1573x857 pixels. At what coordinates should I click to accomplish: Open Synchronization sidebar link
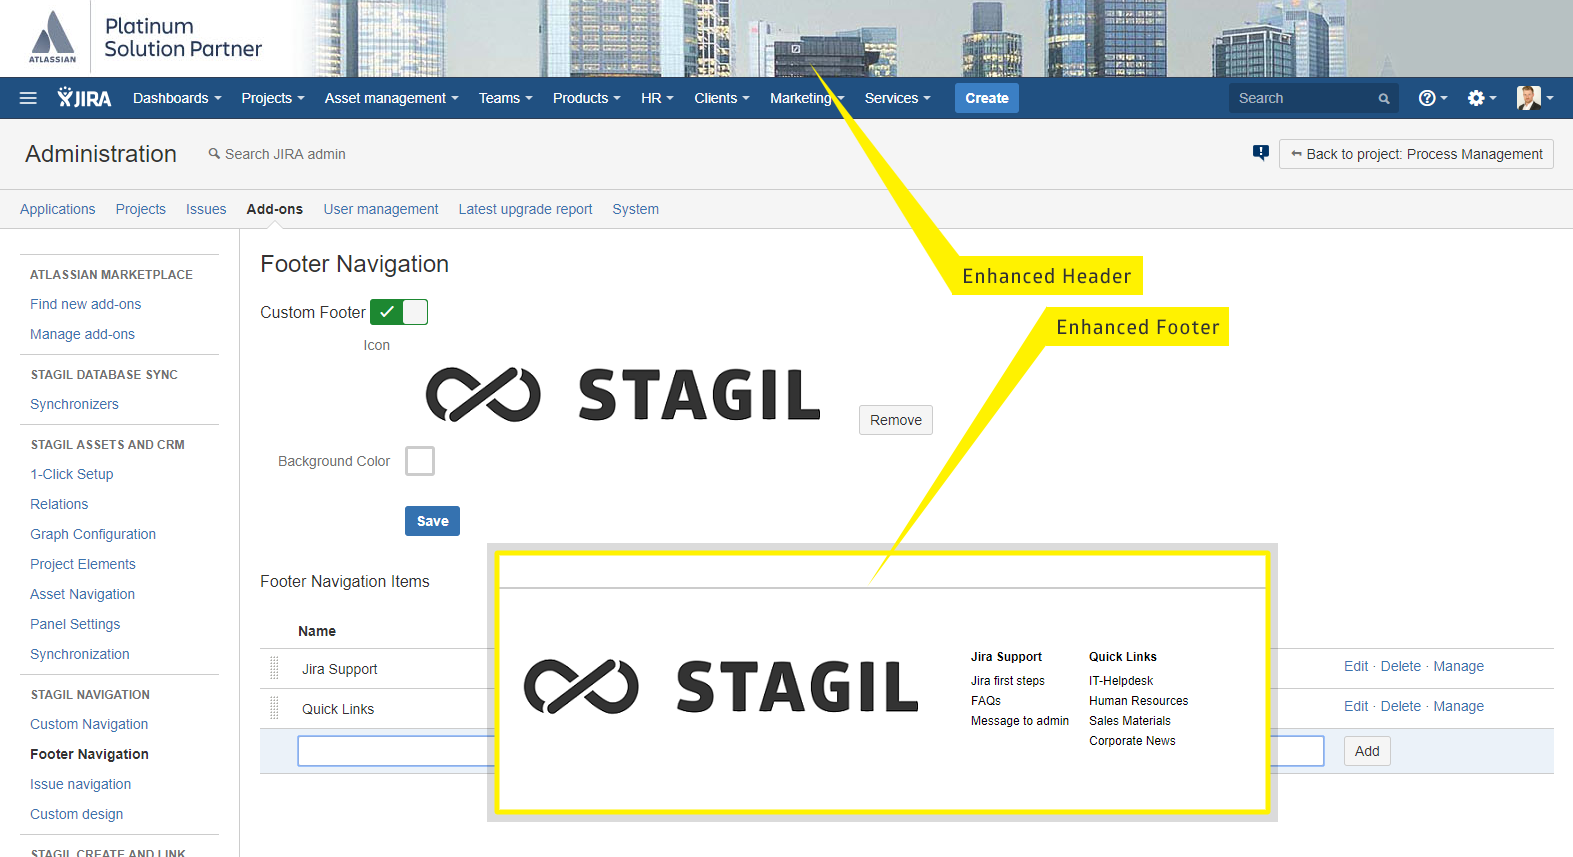80,654
